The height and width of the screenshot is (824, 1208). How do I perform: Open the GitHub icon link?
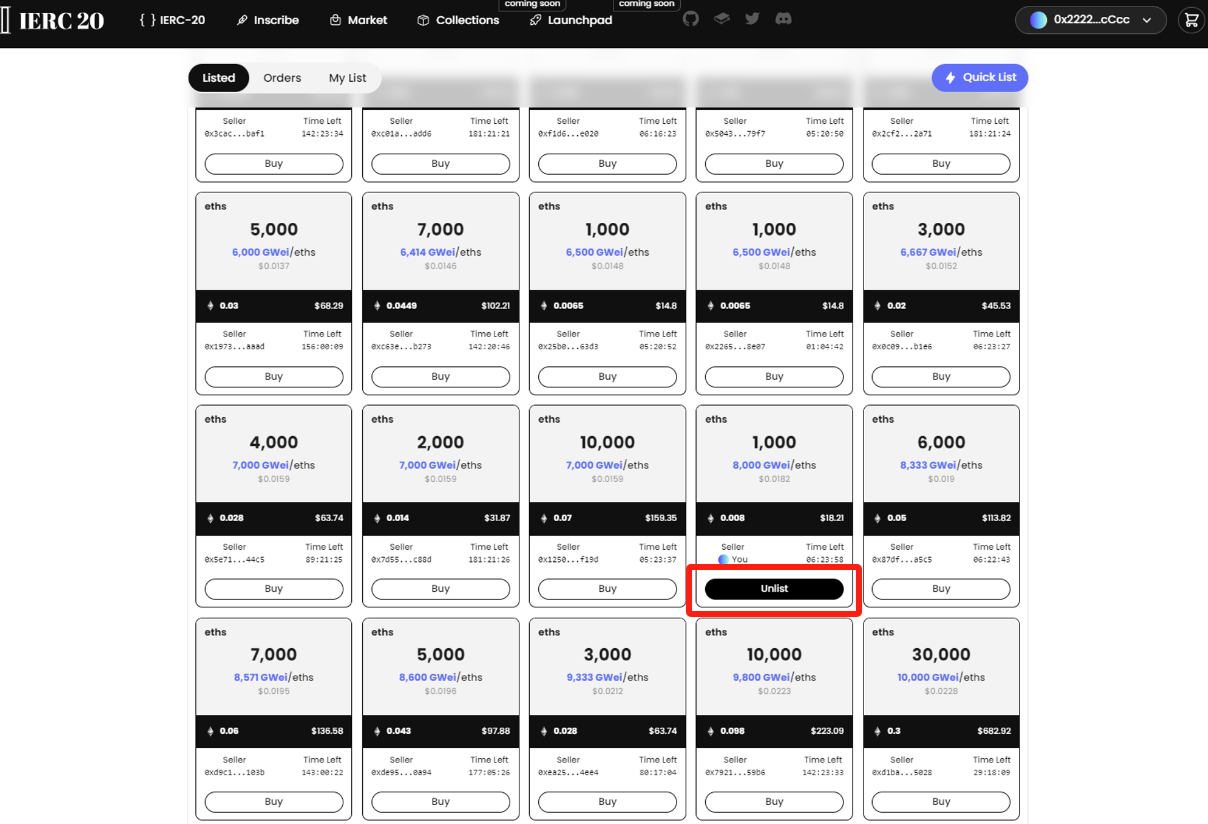pyautogui.click(x=691, y=19)
